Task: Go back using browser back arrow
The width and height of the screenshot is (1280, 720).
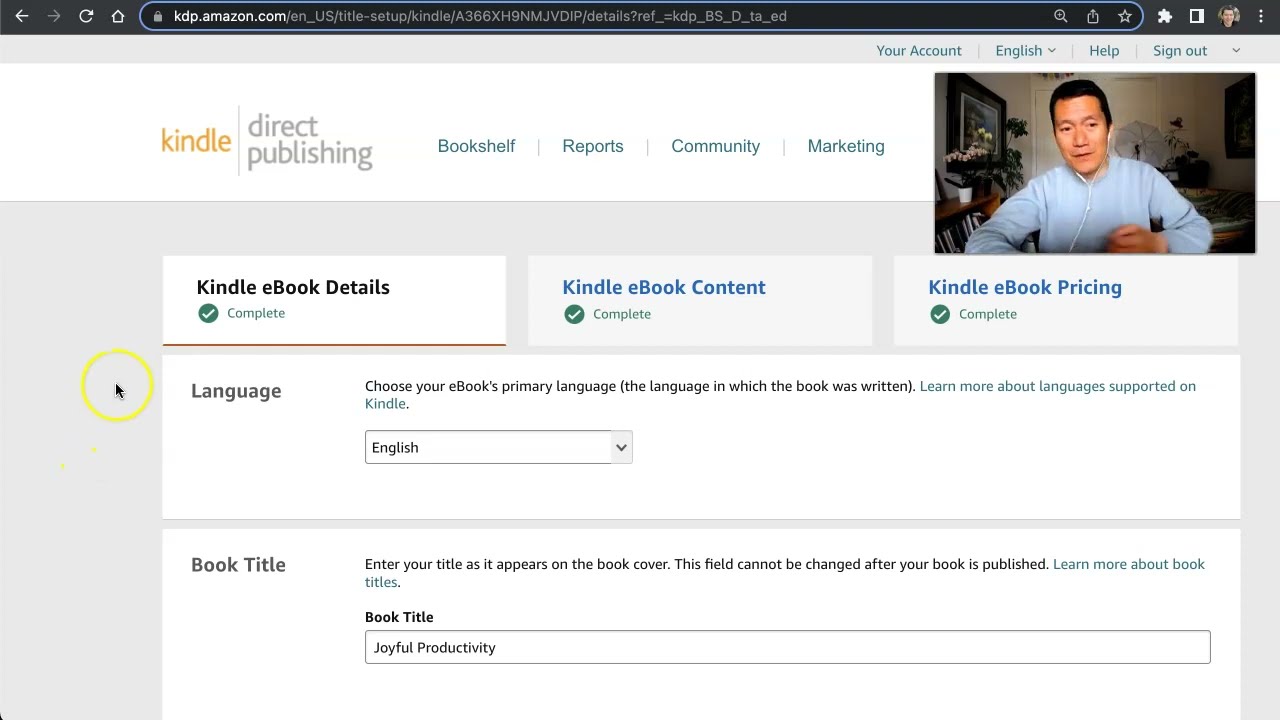Action: click(21, 16)
